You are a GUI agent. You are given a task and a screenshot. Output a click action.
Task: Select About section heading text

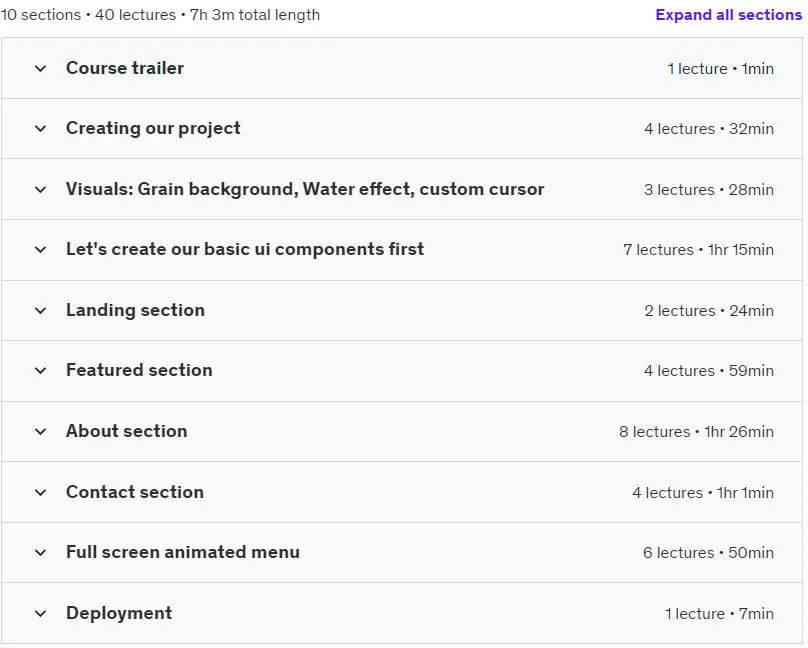127,431
